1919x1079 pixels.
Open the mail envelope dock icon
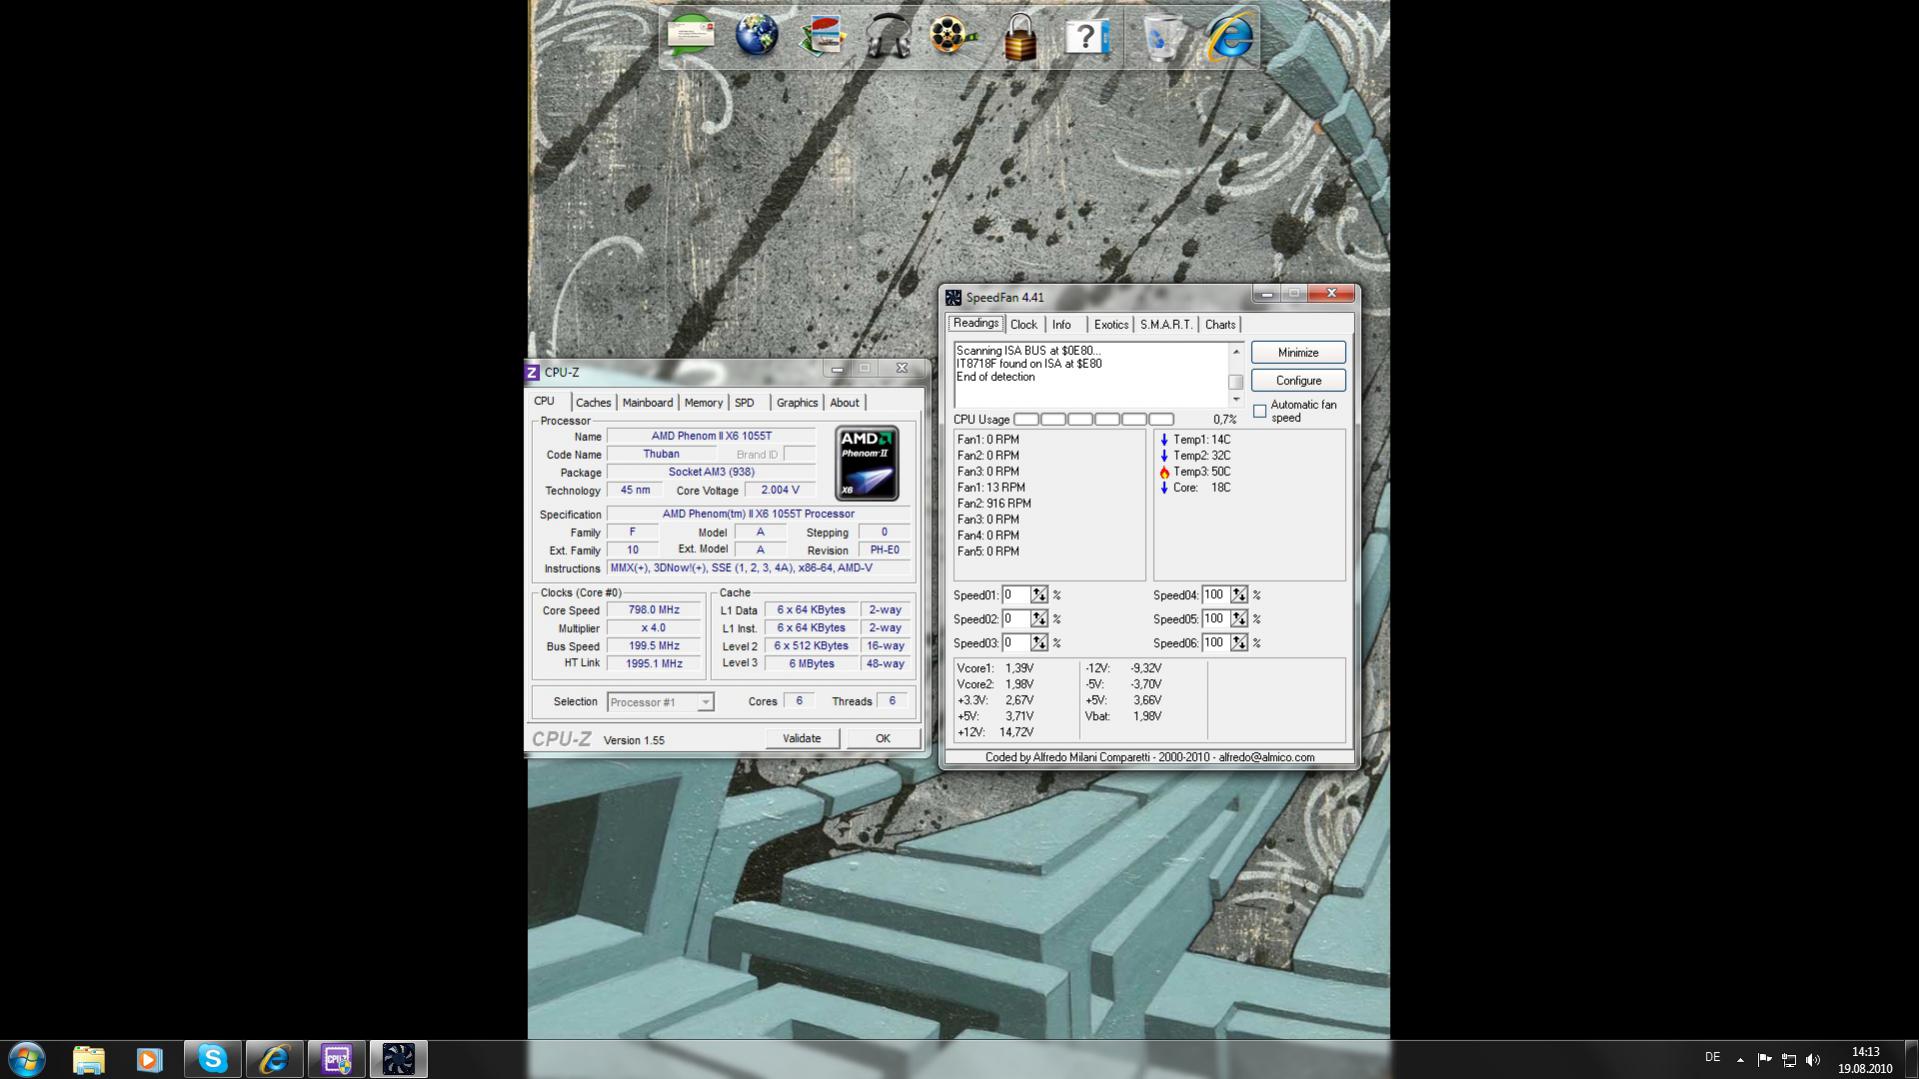(x=691, y=36)
